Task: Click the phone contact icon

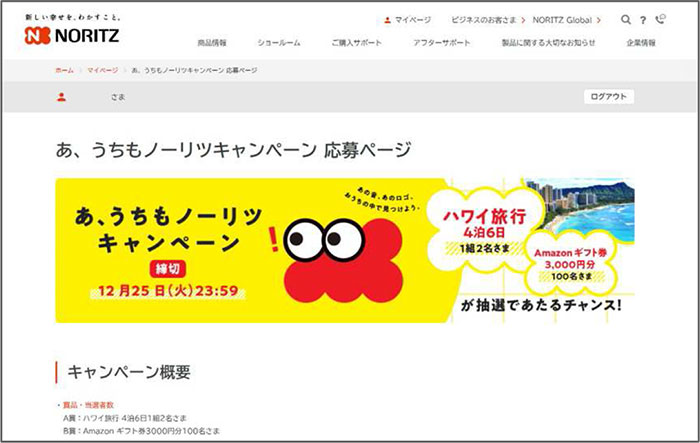Action: click(660, 19)
